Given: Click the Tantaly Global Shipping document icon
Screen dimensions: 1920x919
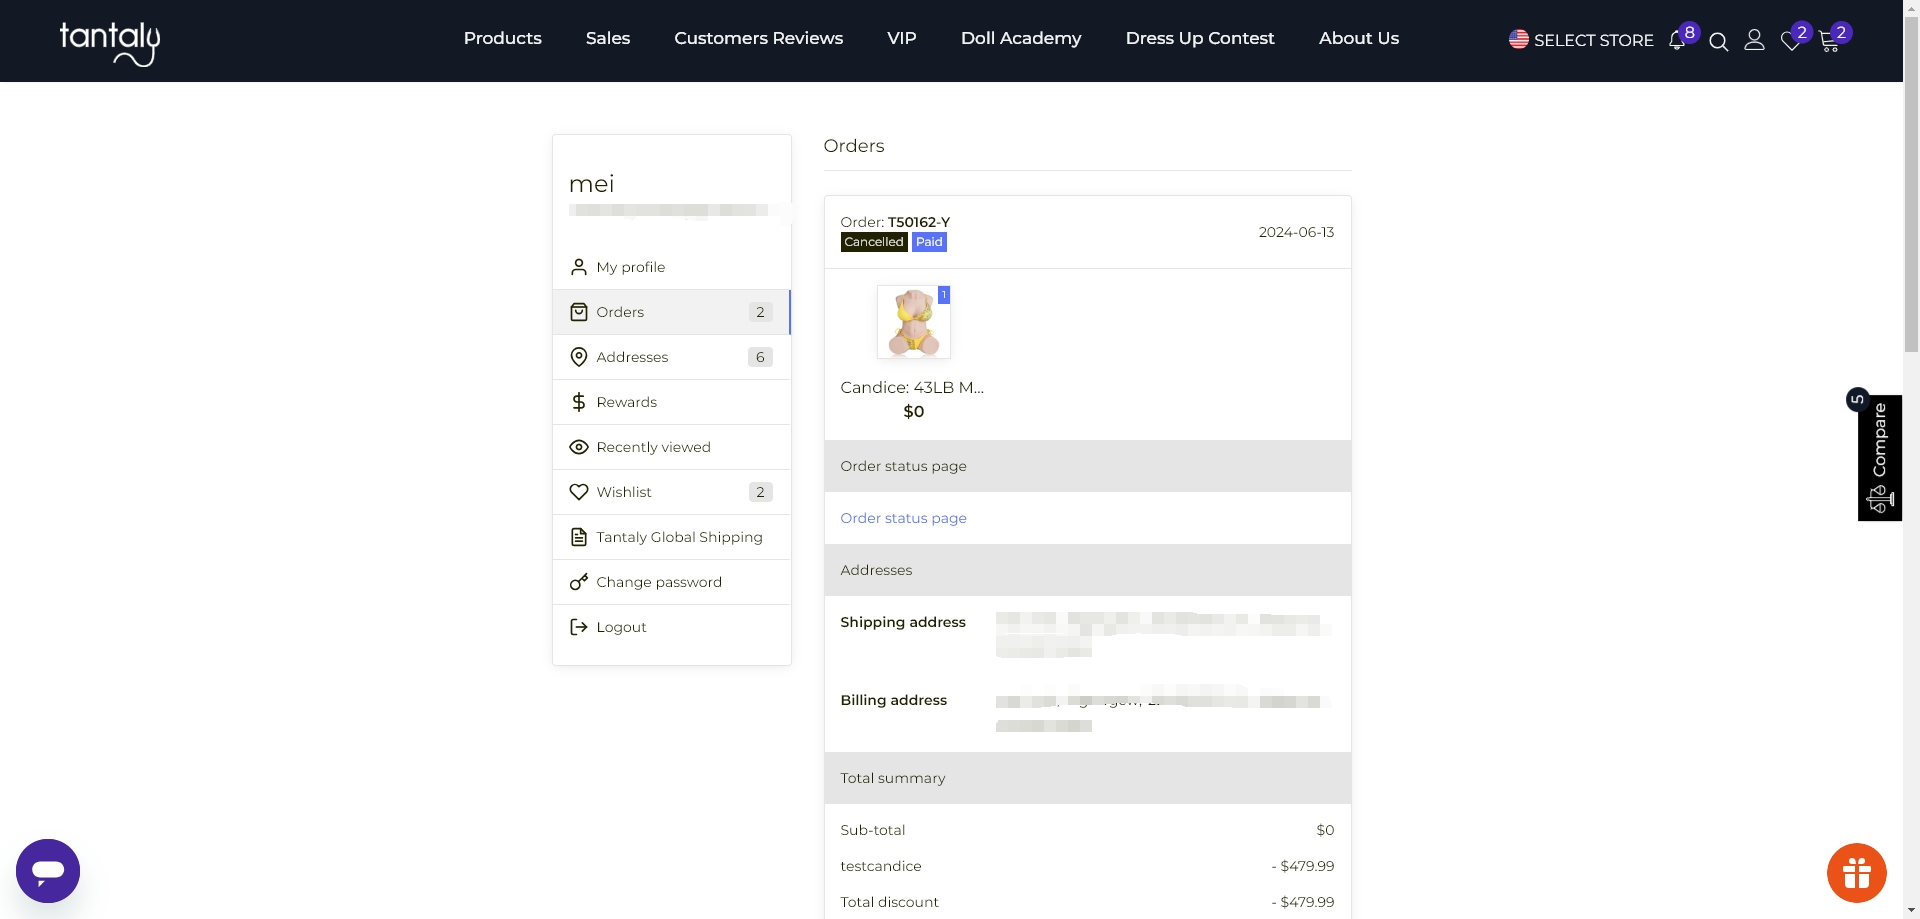Looking at the screenshot, I should coord(579,537).
